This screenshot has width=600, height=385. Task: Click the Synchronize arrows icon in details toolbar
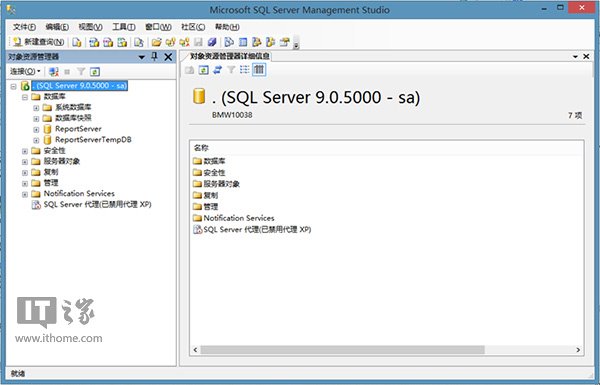217,70
